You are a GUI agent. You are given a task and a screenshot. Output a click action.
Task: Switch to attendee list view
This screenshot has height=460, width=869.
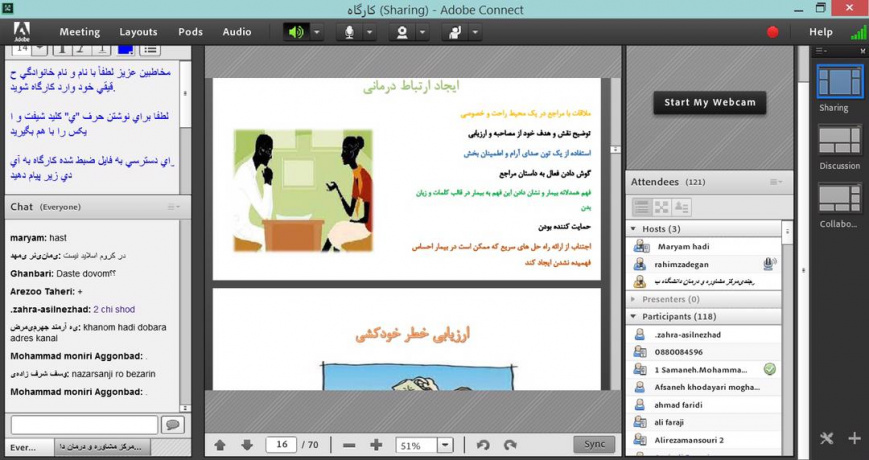pyautogui.click(x=642, y=207)
